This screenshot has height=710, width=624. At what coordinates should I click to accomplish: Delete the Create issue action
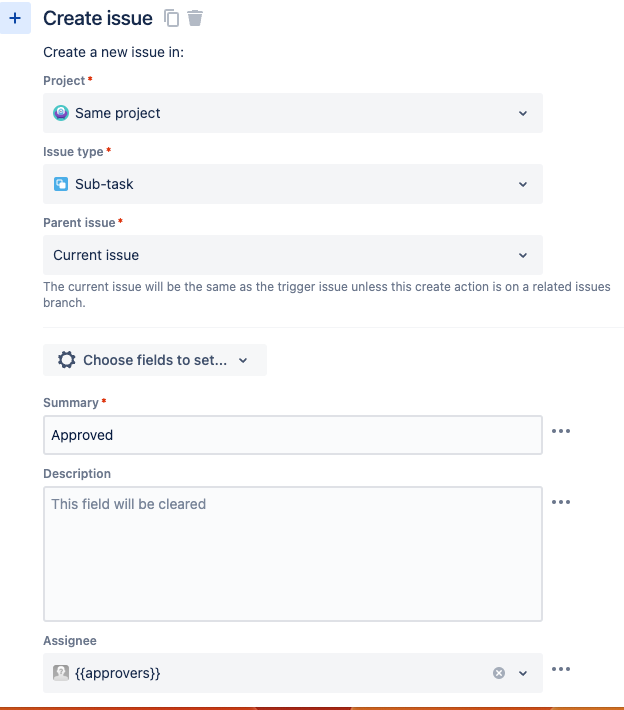click(x=195, y=18)
